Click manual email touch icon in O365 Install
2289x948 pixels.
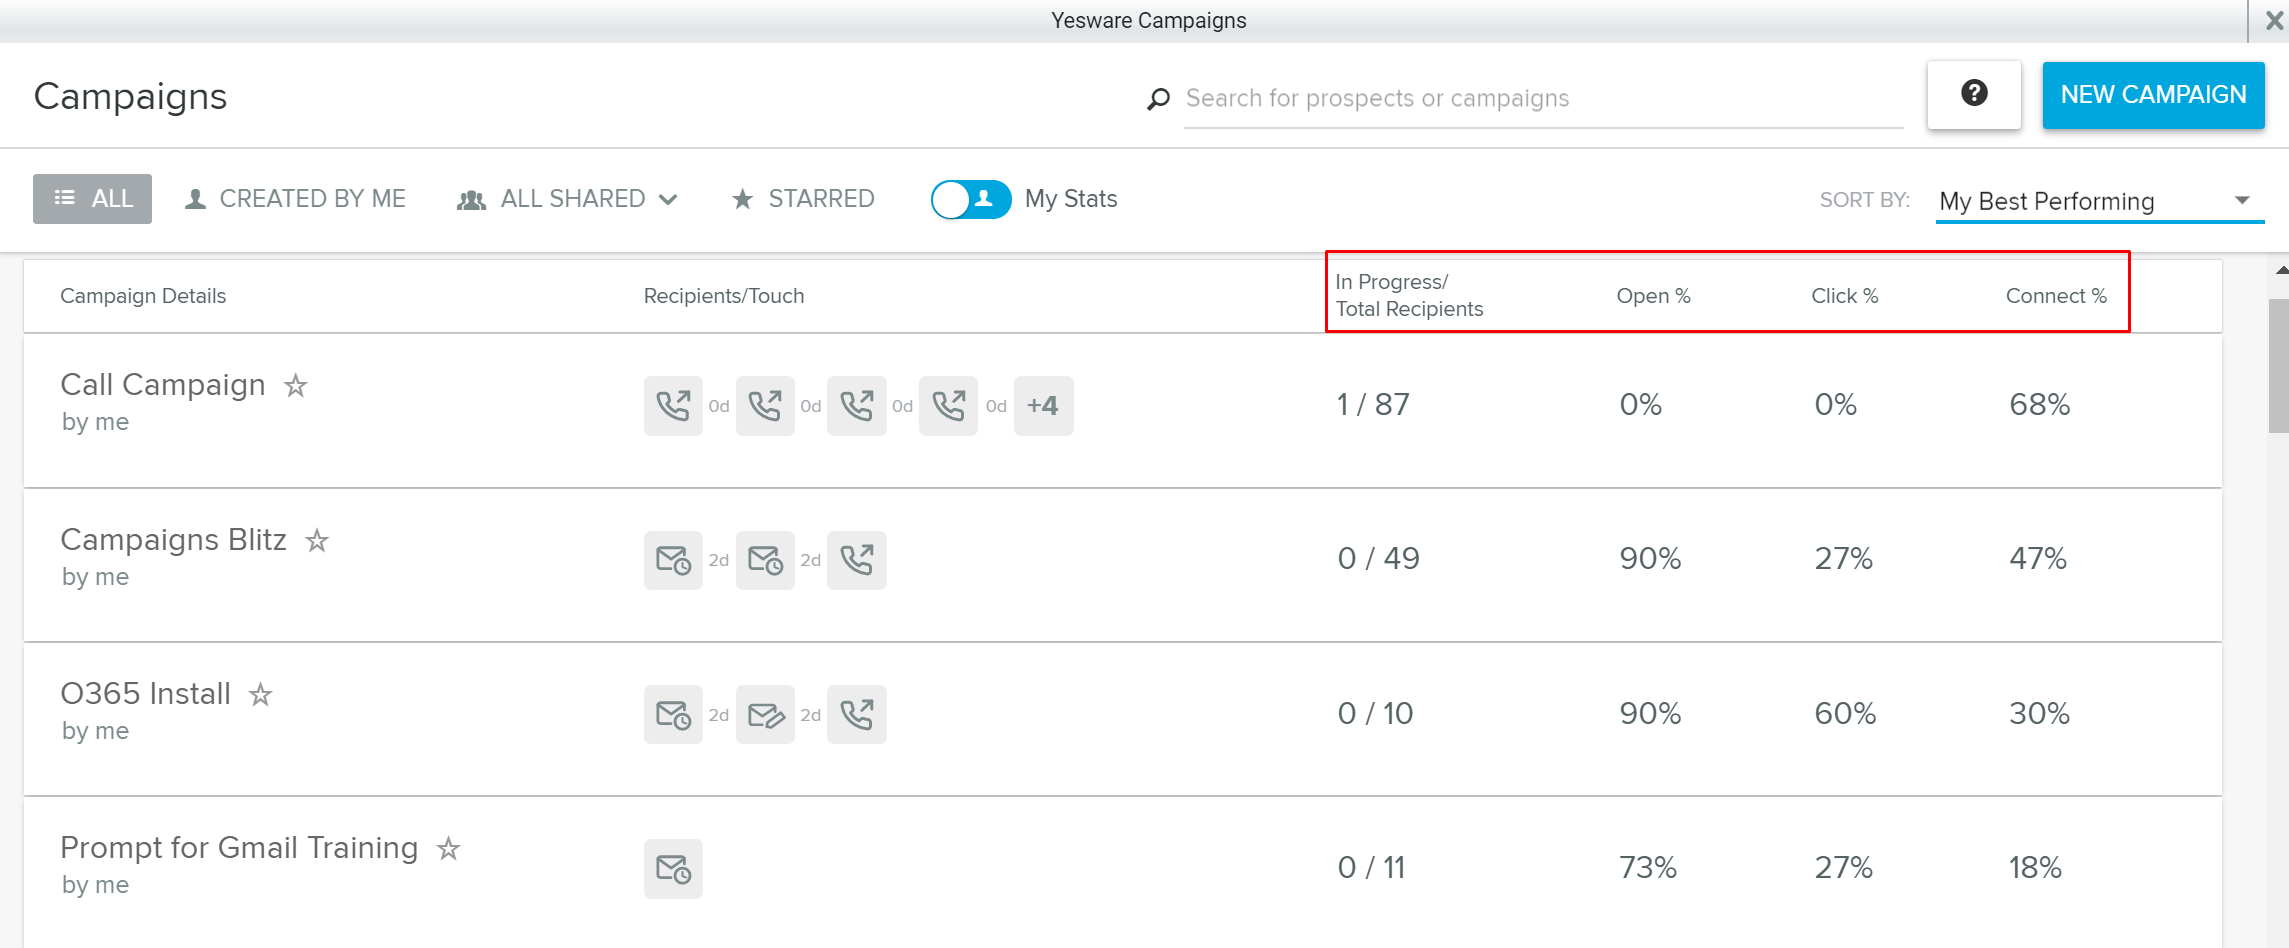(765, 714)
